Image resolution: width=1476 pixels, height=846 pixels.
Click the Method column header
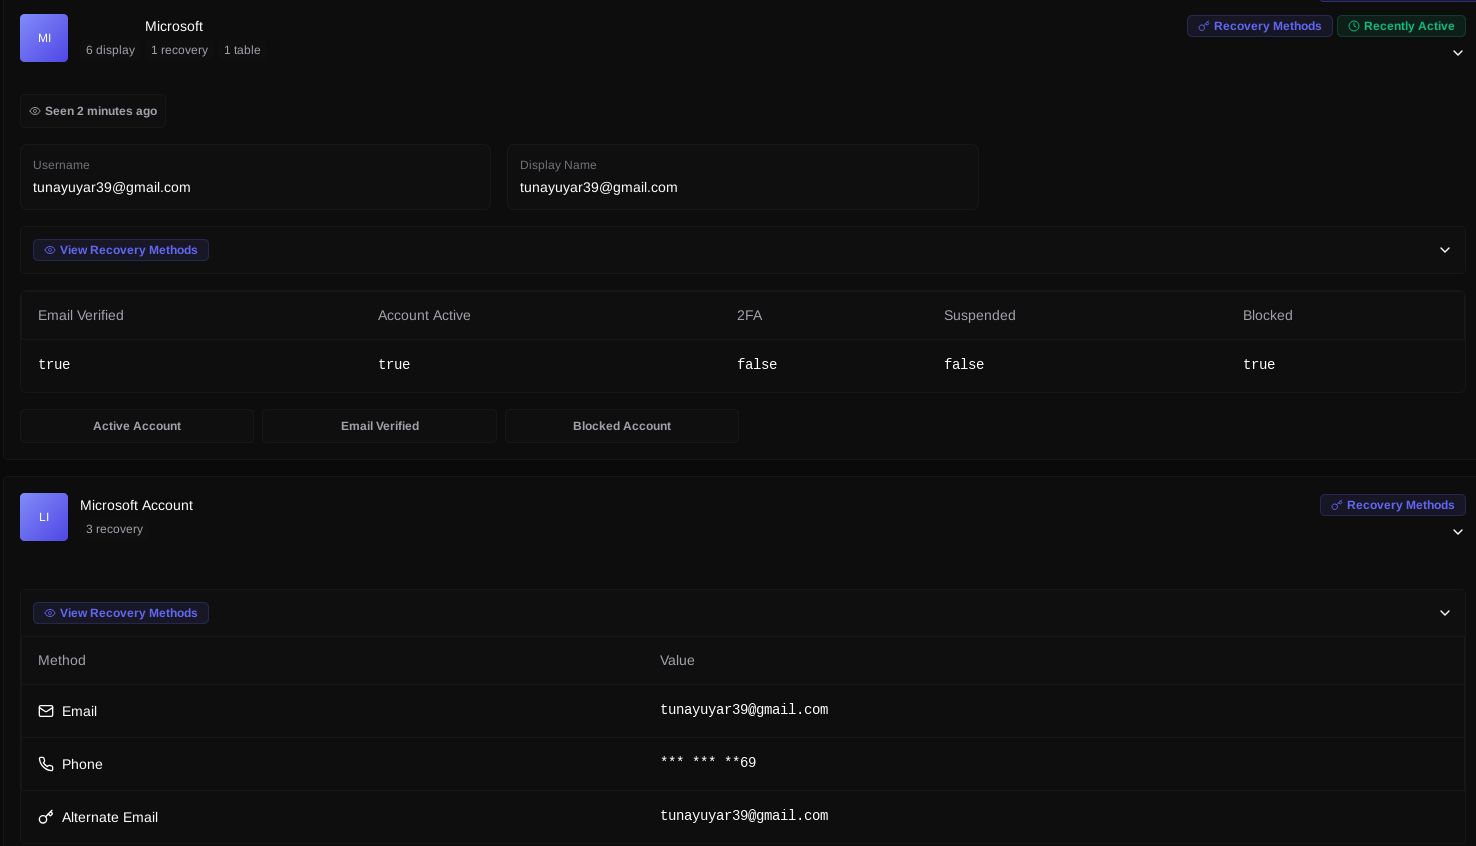pos(62,660)
